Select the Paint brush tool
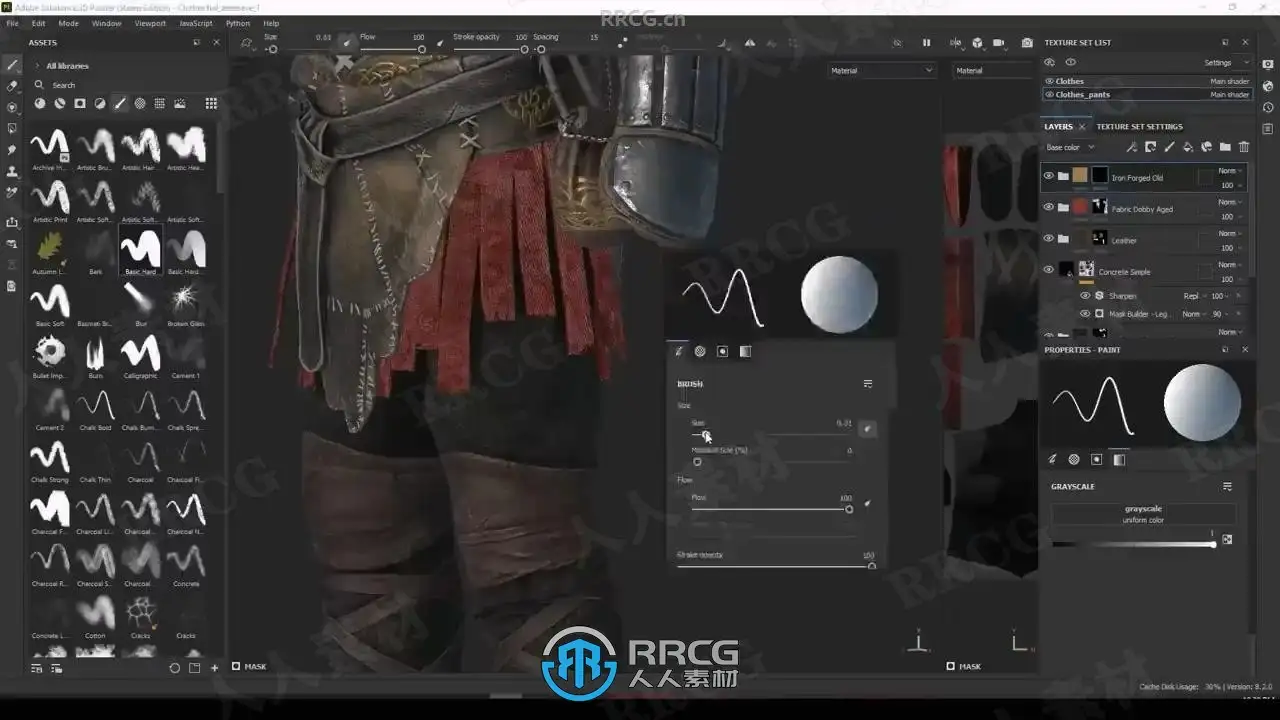The image size is (1280, 720). [x=13, y=64]
